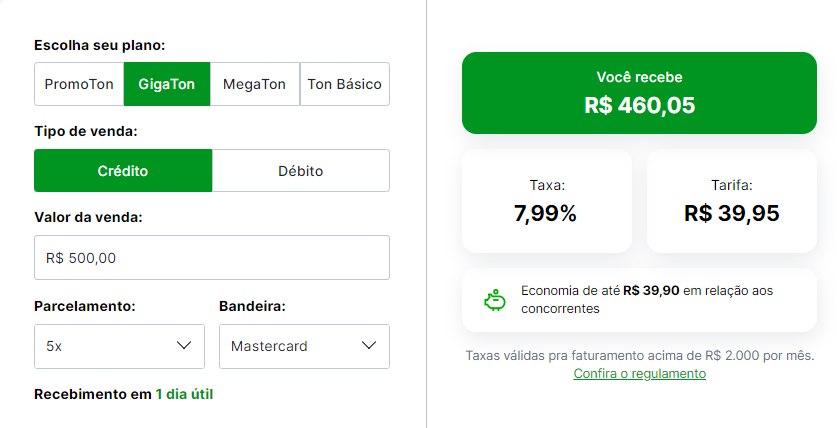Switch sale type to Crédito
Viewport: 837px width, 428px height.
123,171
